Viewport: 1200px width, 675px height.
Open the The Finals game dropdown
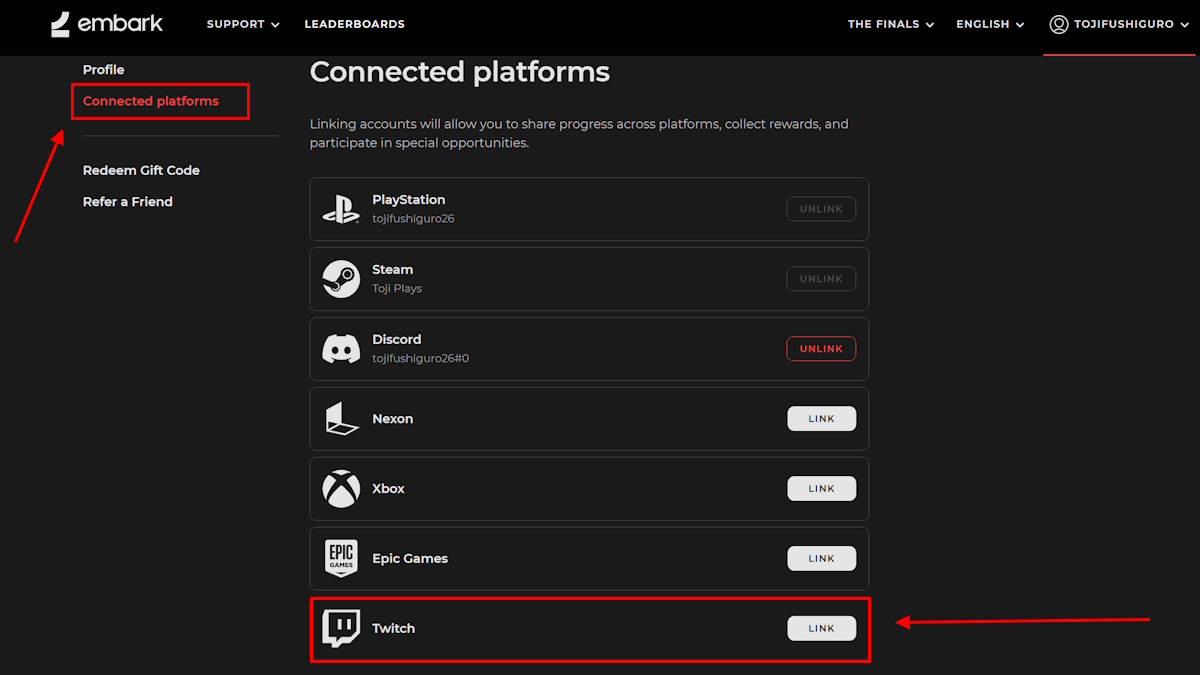(x=891, y=24)
